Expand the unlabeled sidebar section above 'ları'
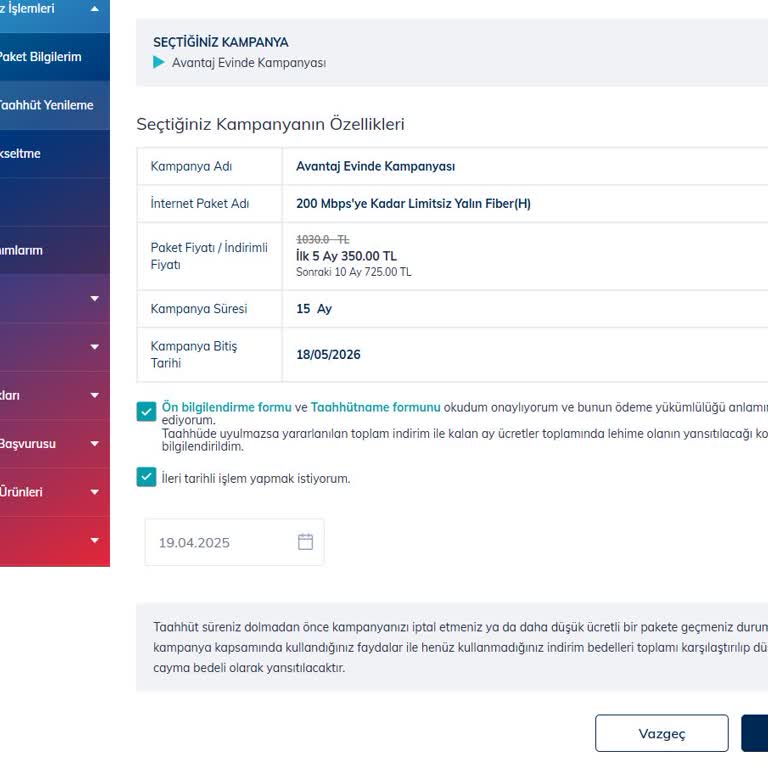Screen dimensions: 768x768 point(95,347)
